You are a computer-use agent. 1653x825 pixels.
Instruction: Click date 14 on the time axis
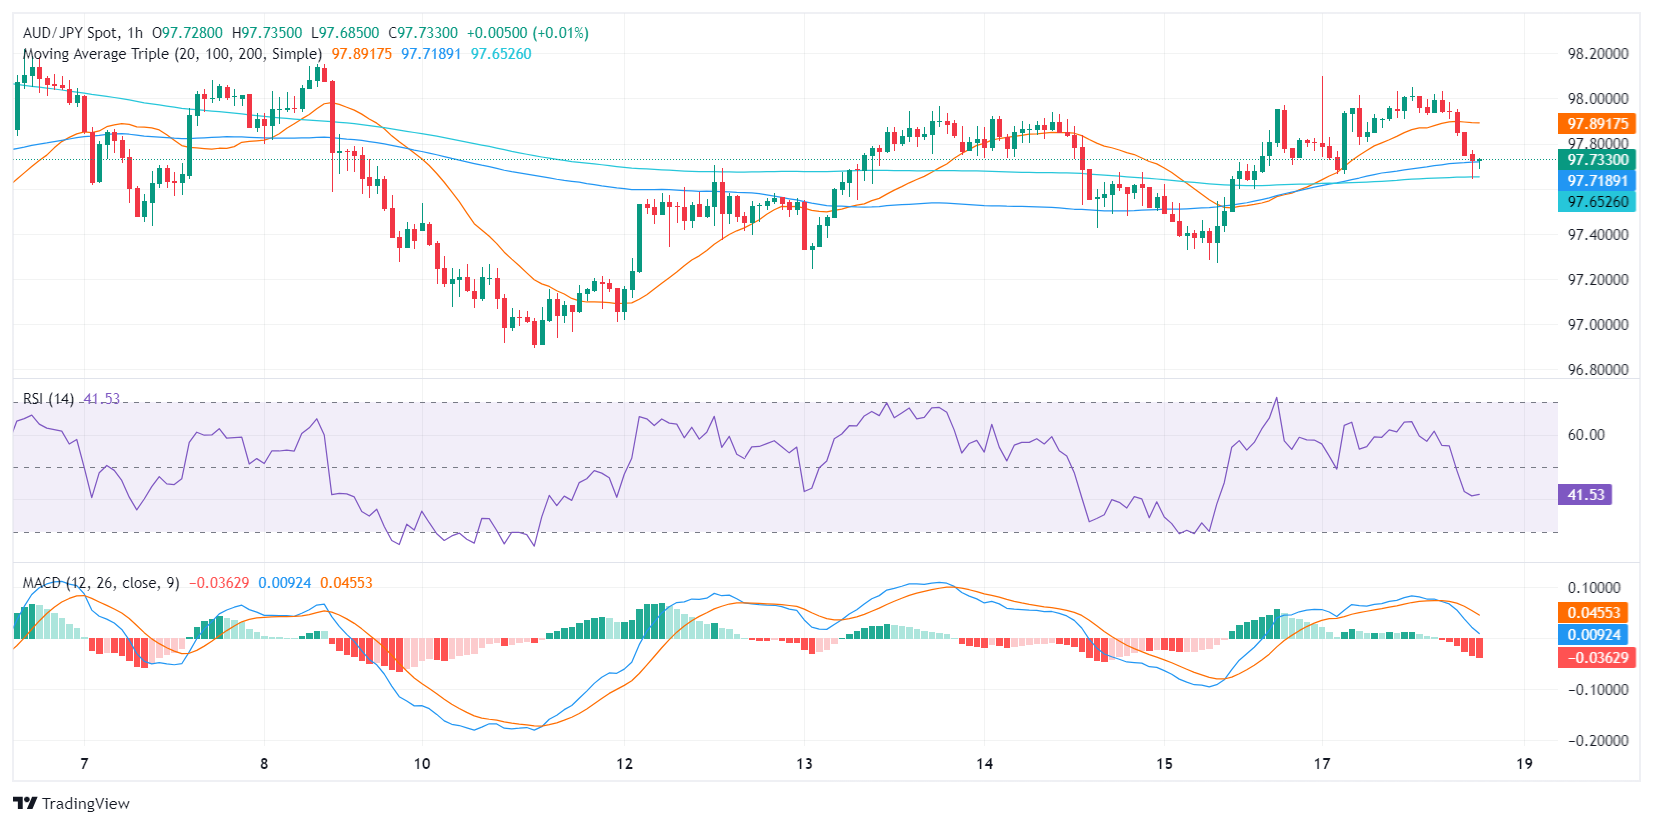[x=984, y=764]
